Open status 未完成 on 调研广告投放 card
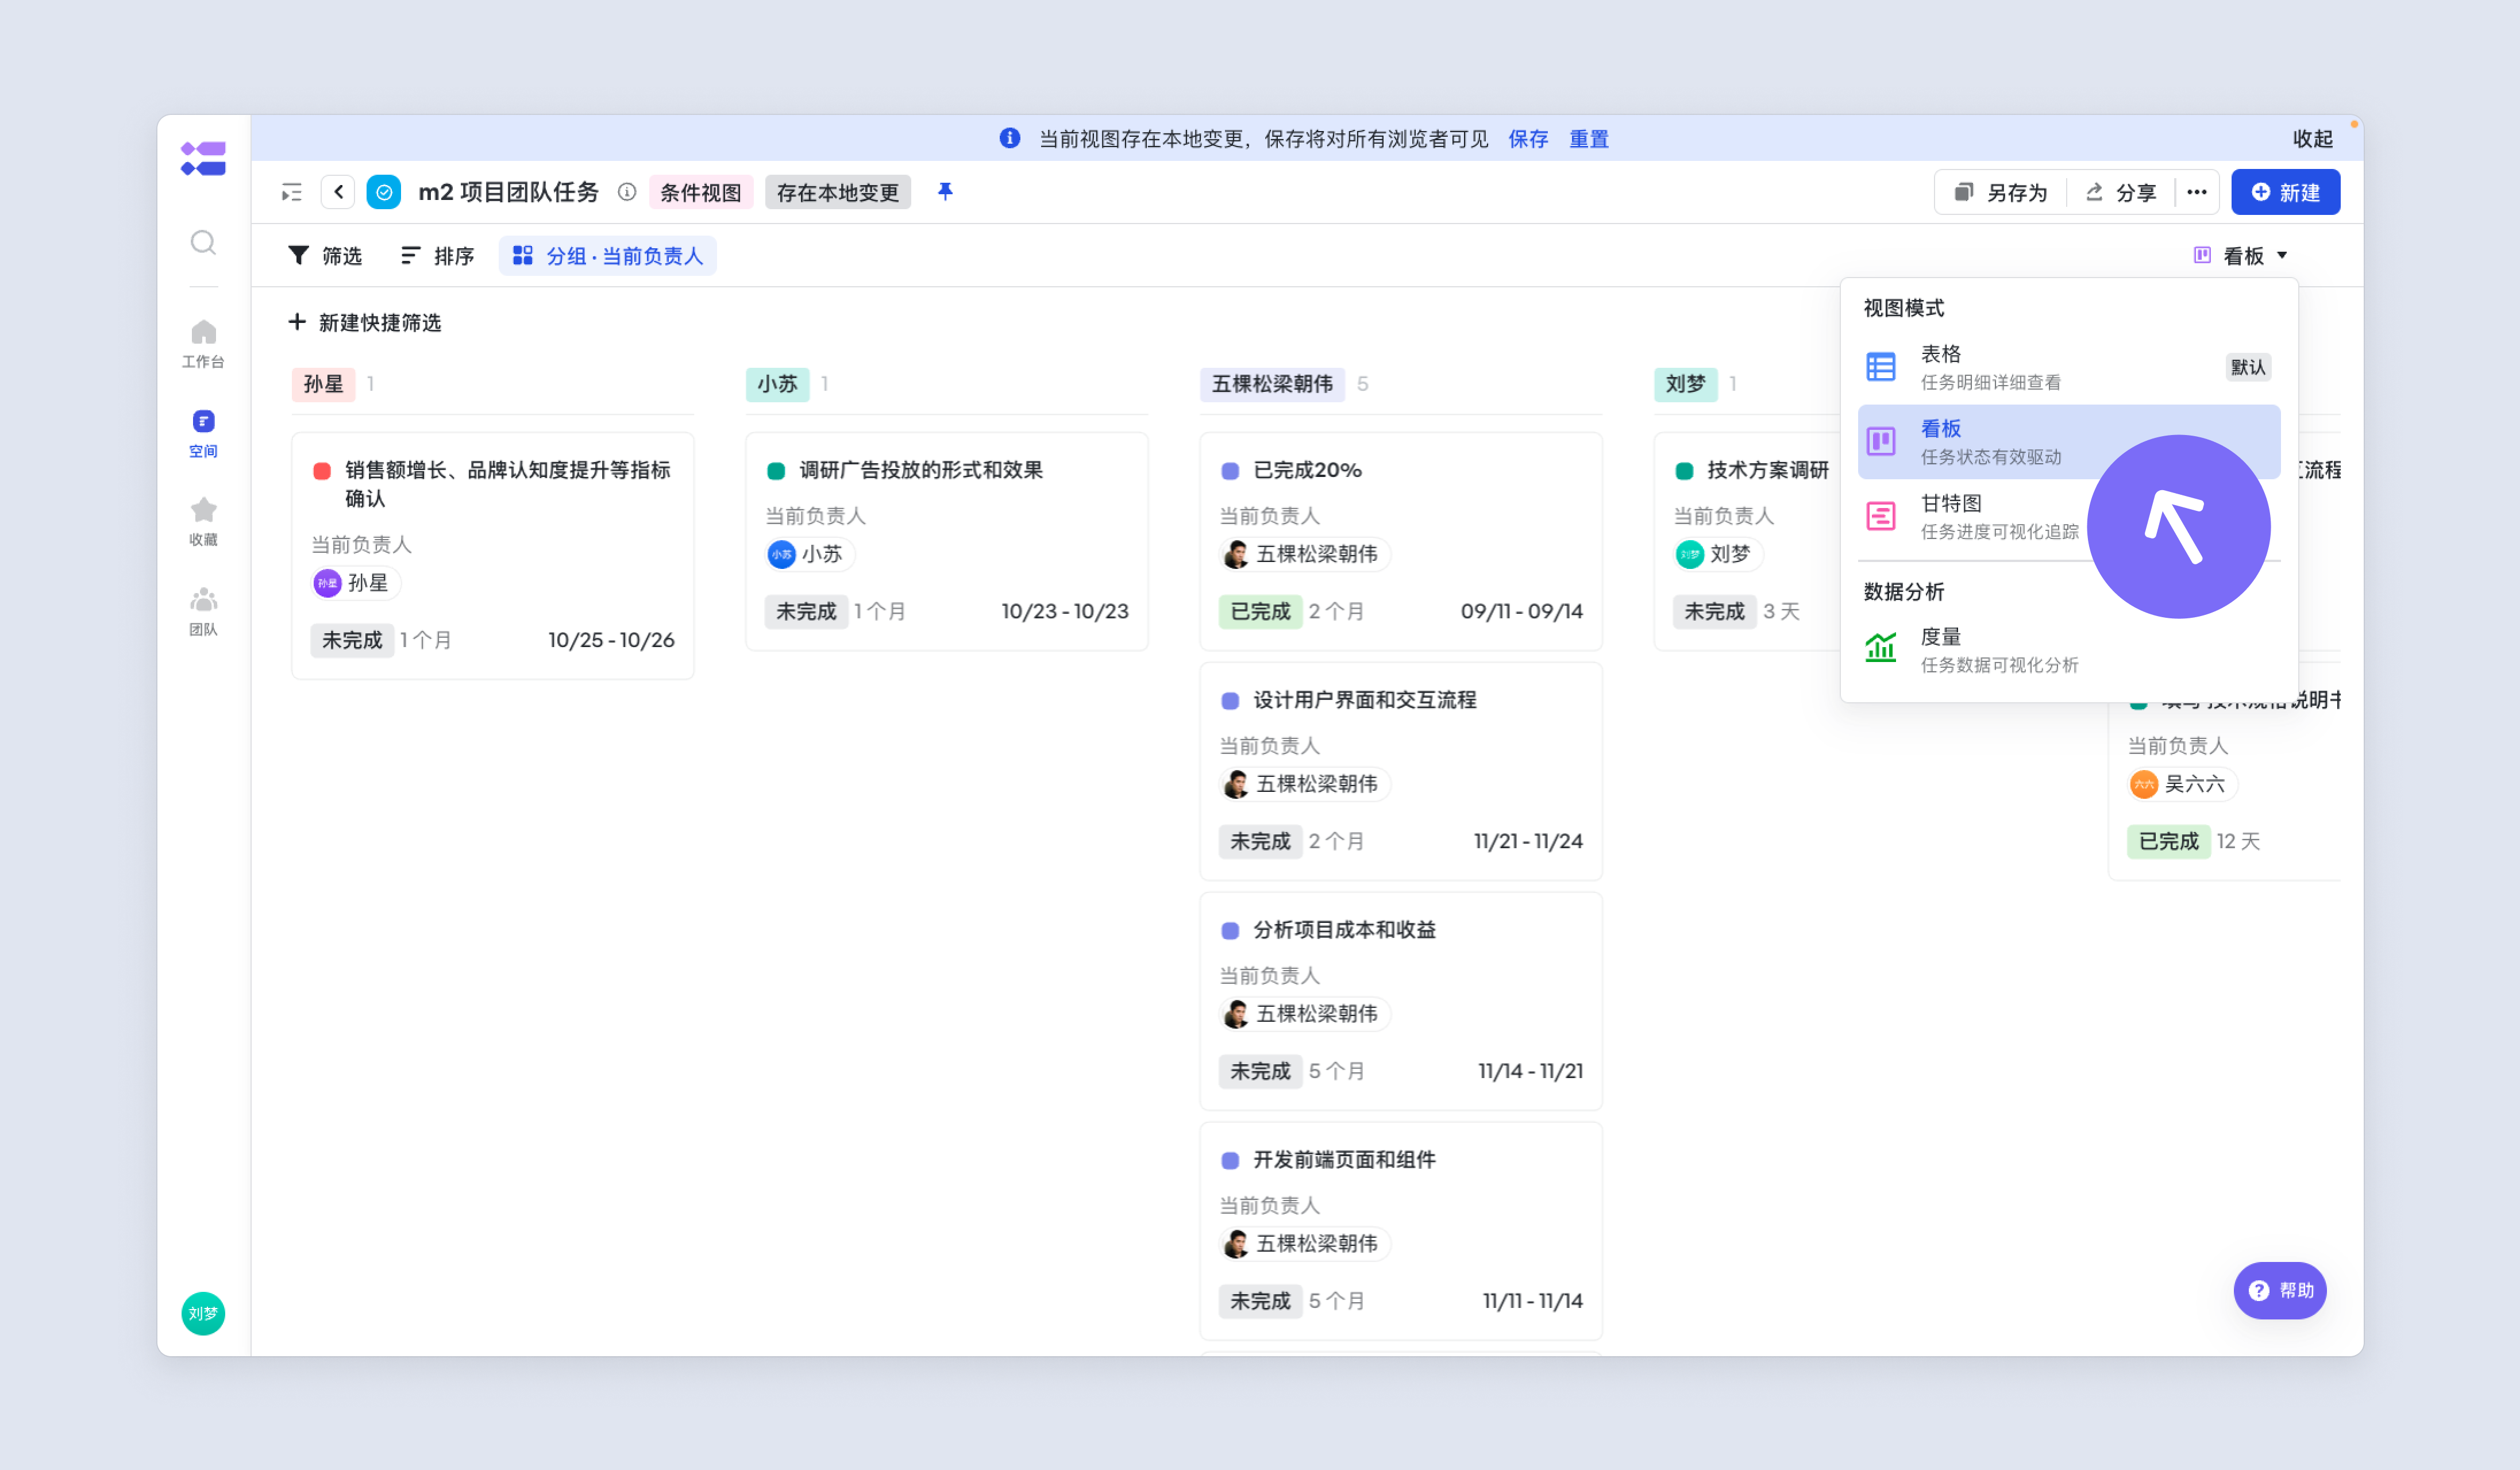The width and height of the screenshot is (2520, 1470). coord(806,611)
